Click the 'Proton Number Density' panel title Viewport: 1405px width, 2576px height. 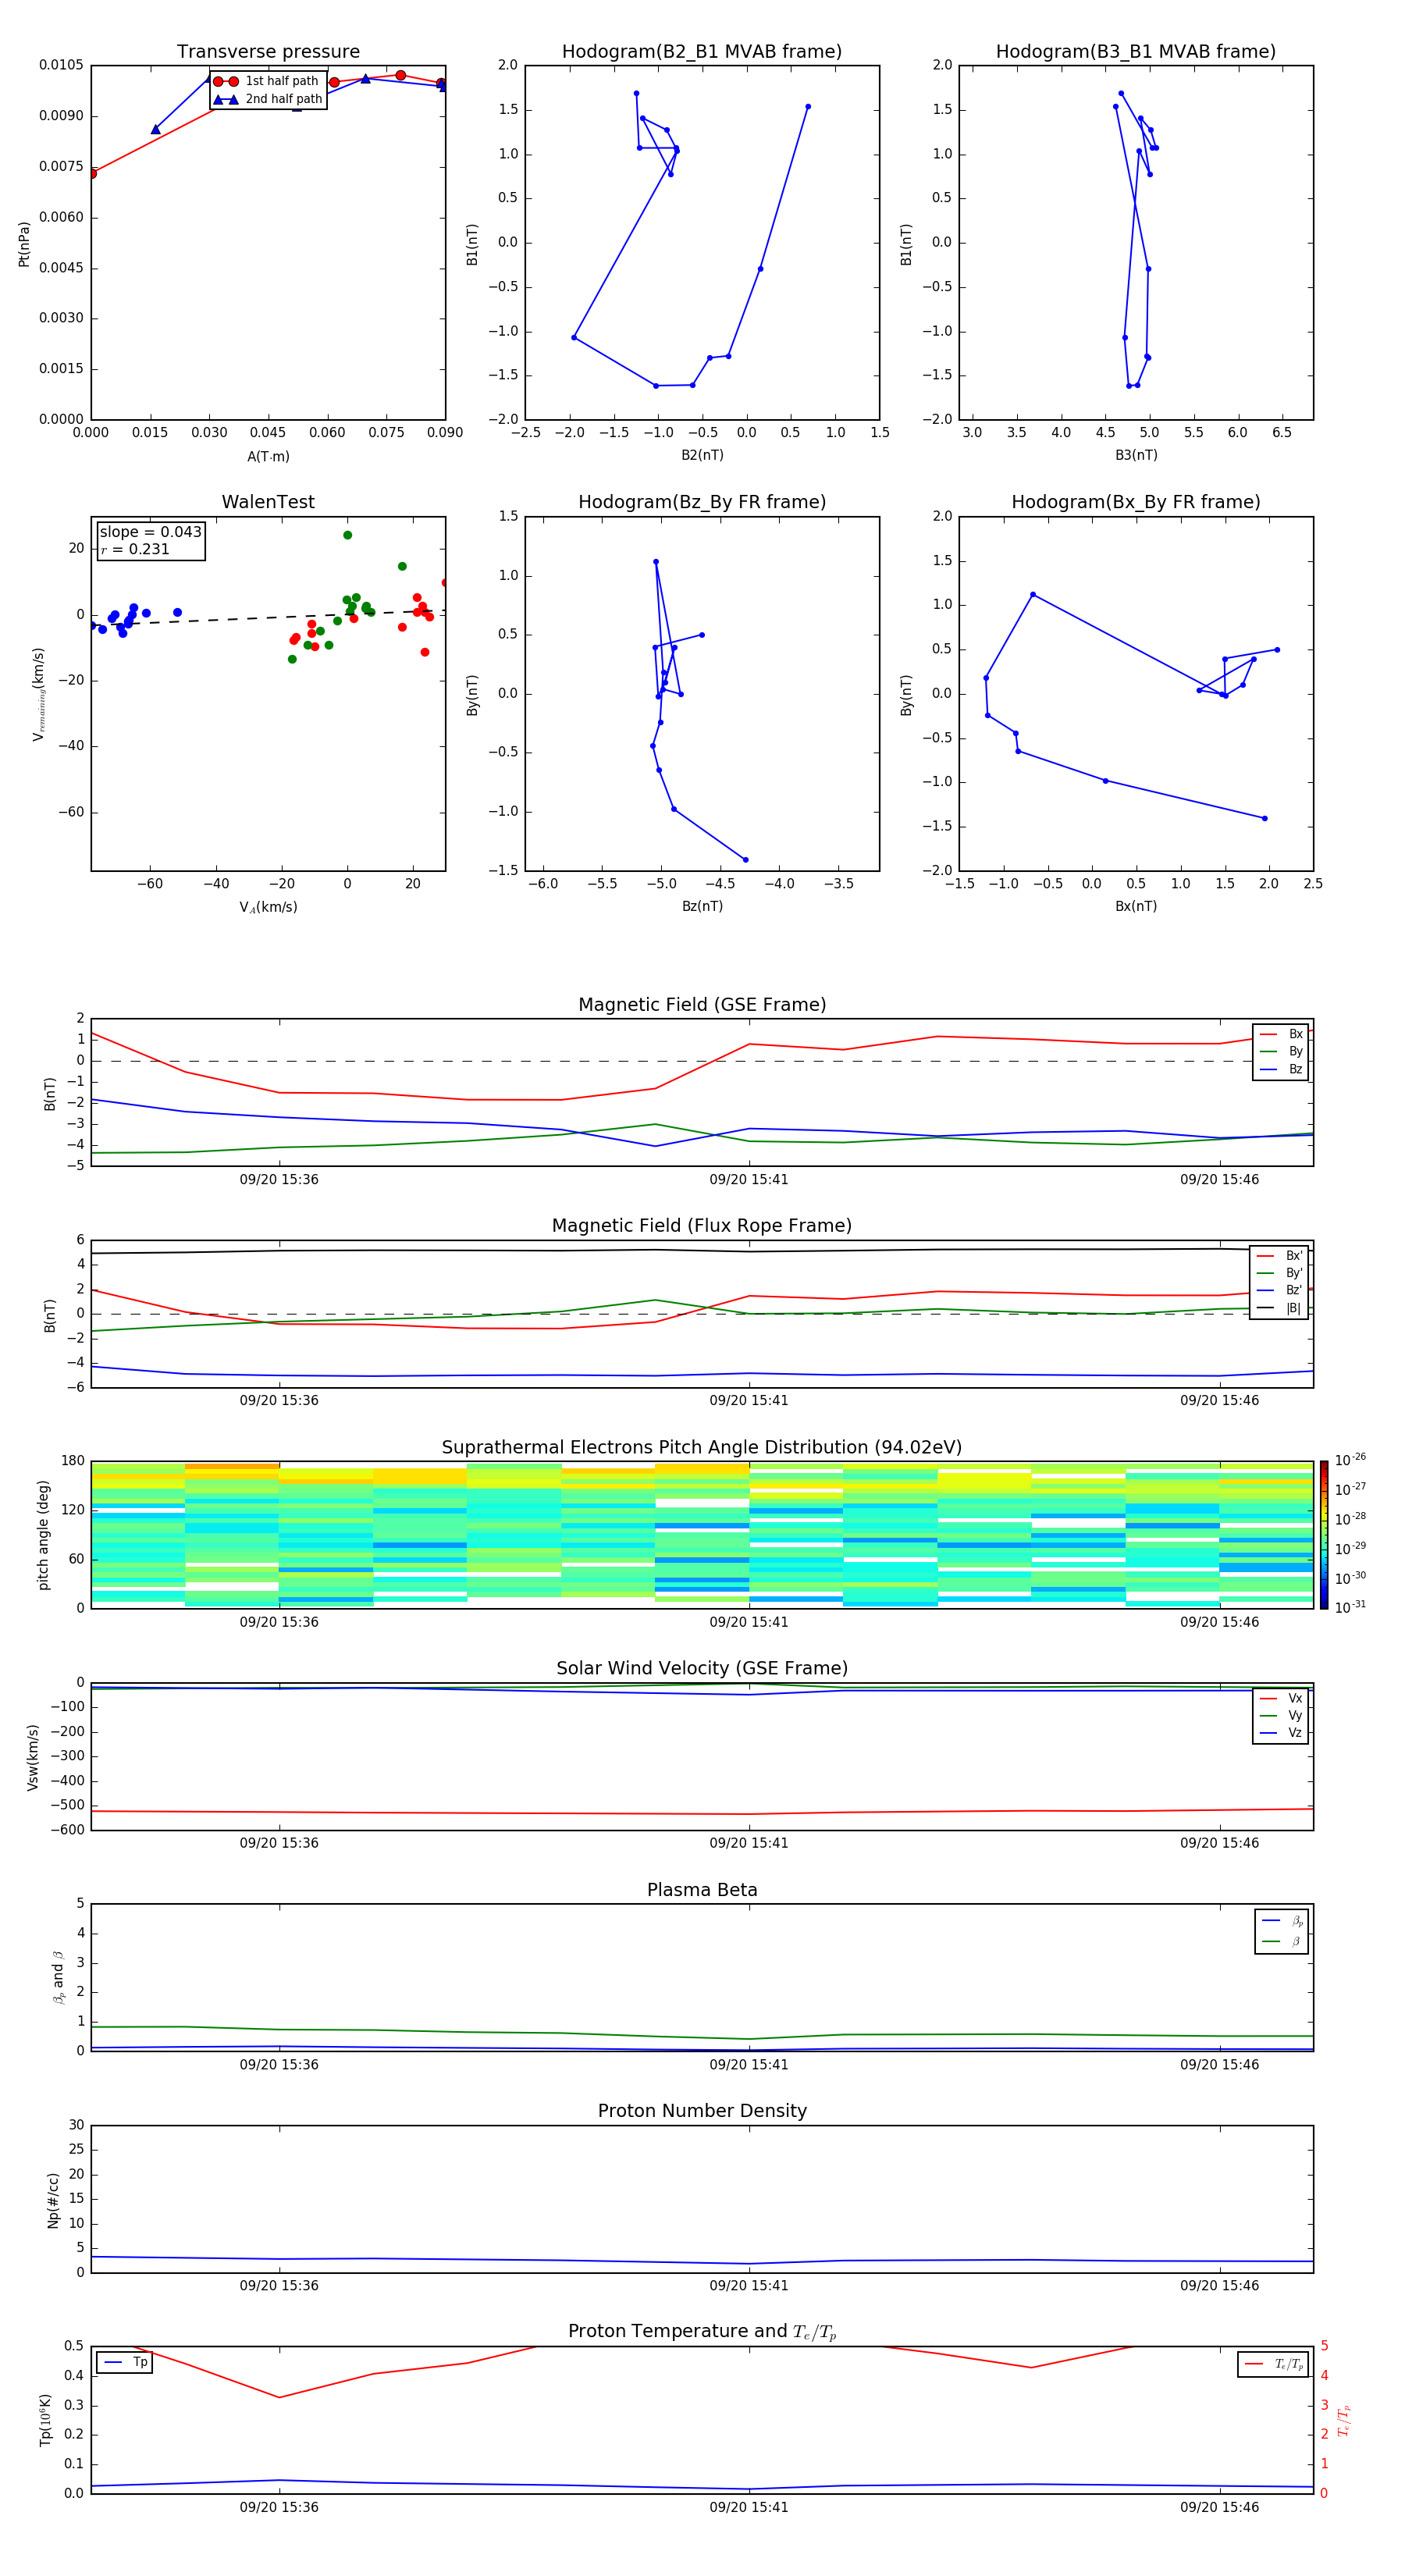pos(702,2111)
